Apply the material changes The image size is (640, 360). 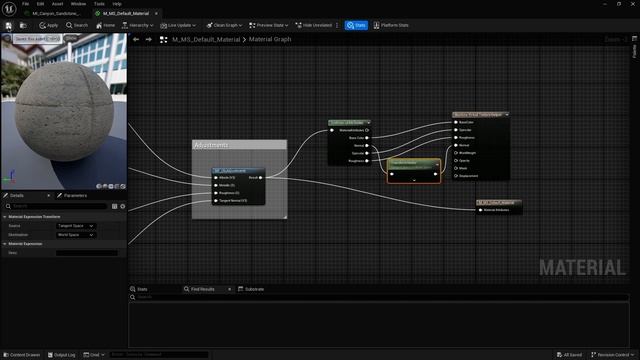(x=49, y=25)
